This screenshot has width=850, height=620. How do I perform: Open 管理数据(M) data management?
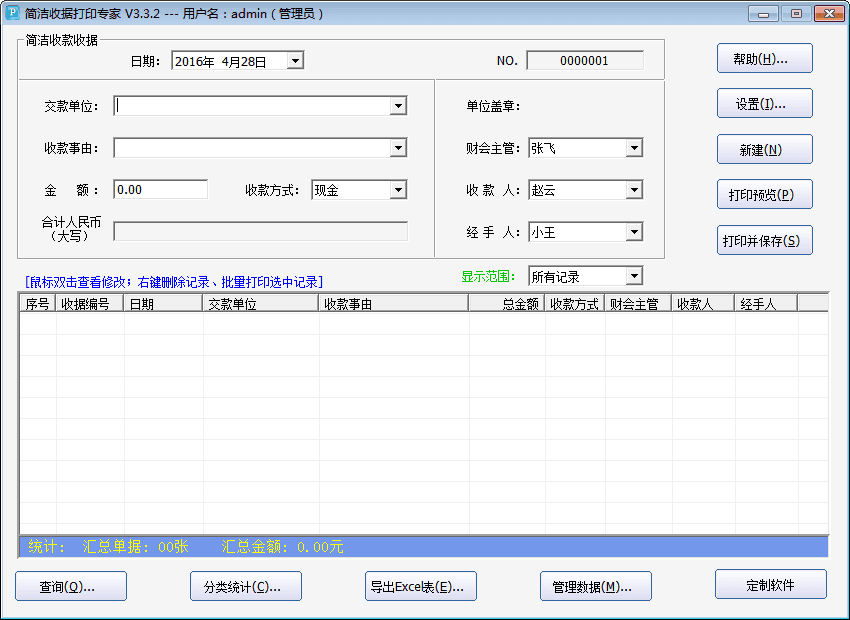596,587
